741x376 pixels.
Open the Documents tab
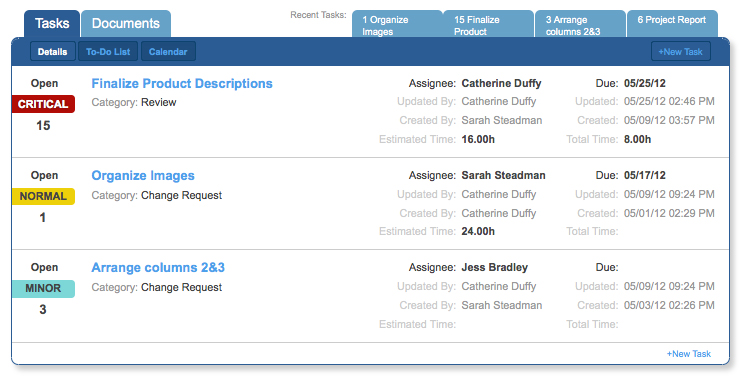point(126,24)
